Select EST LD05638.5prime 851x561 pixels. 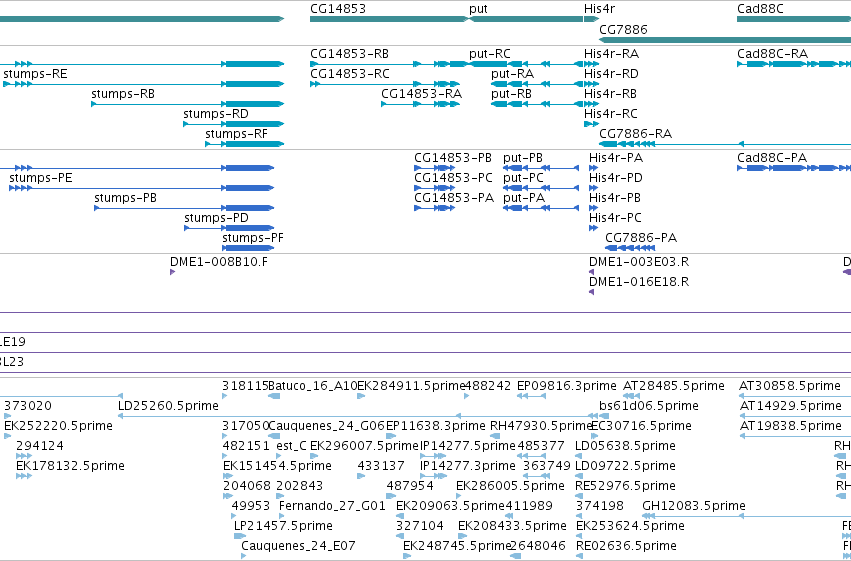point(579,456)
